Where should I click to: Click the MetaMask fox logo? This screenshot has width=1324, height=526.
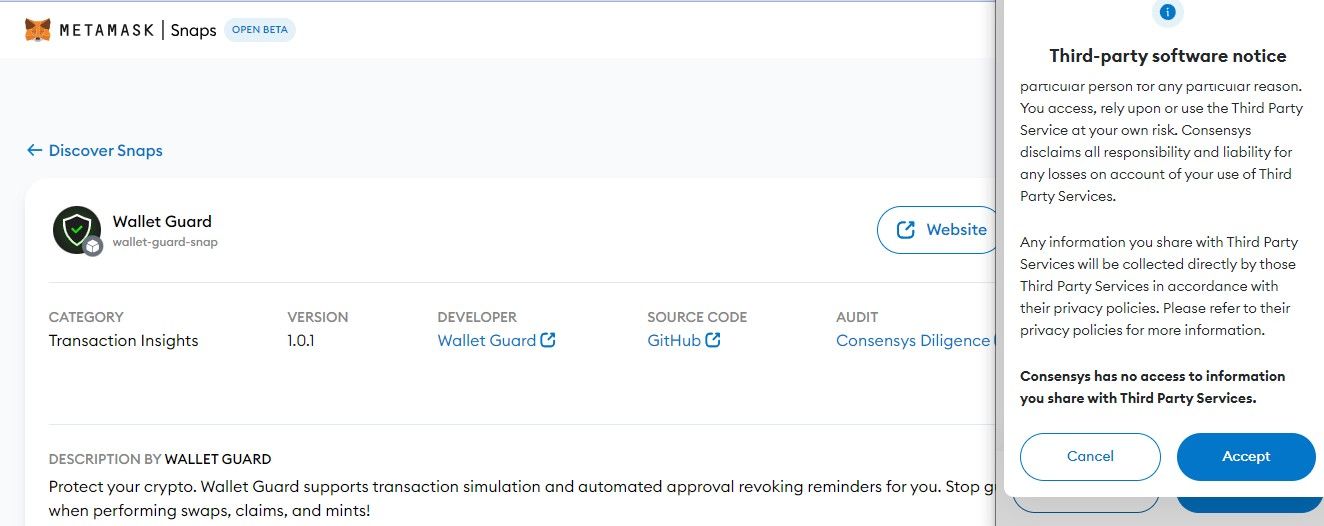pyautogui.click(x=37, y=30)
